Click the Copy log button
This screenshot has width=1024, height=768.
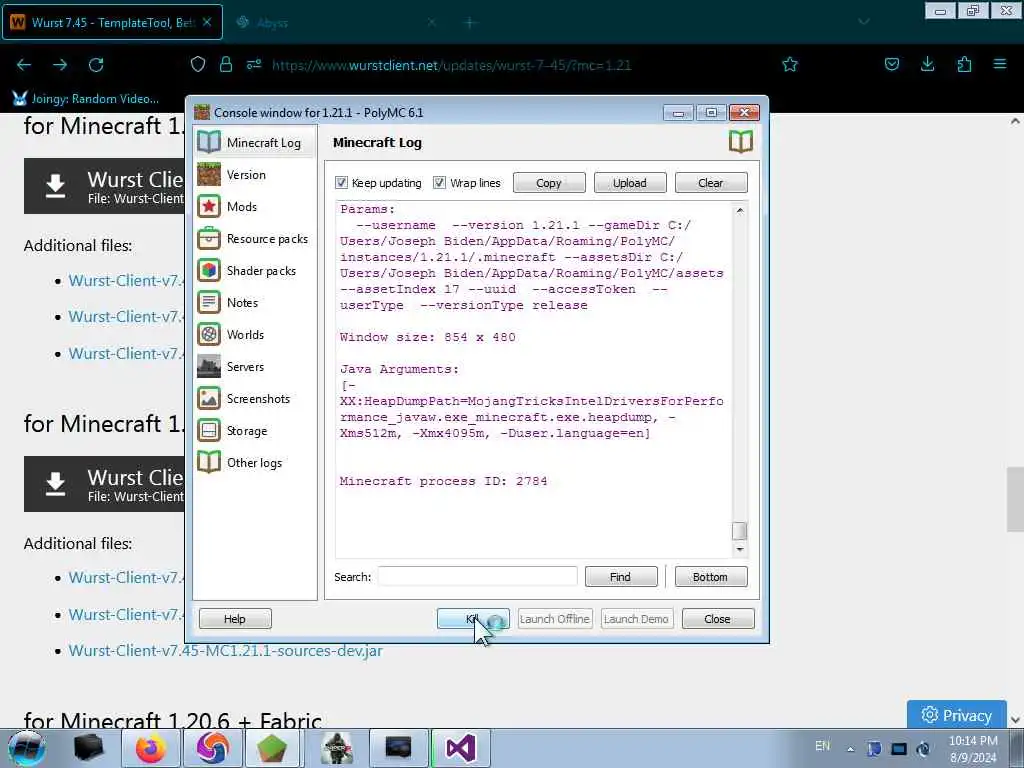pos(549,183)
